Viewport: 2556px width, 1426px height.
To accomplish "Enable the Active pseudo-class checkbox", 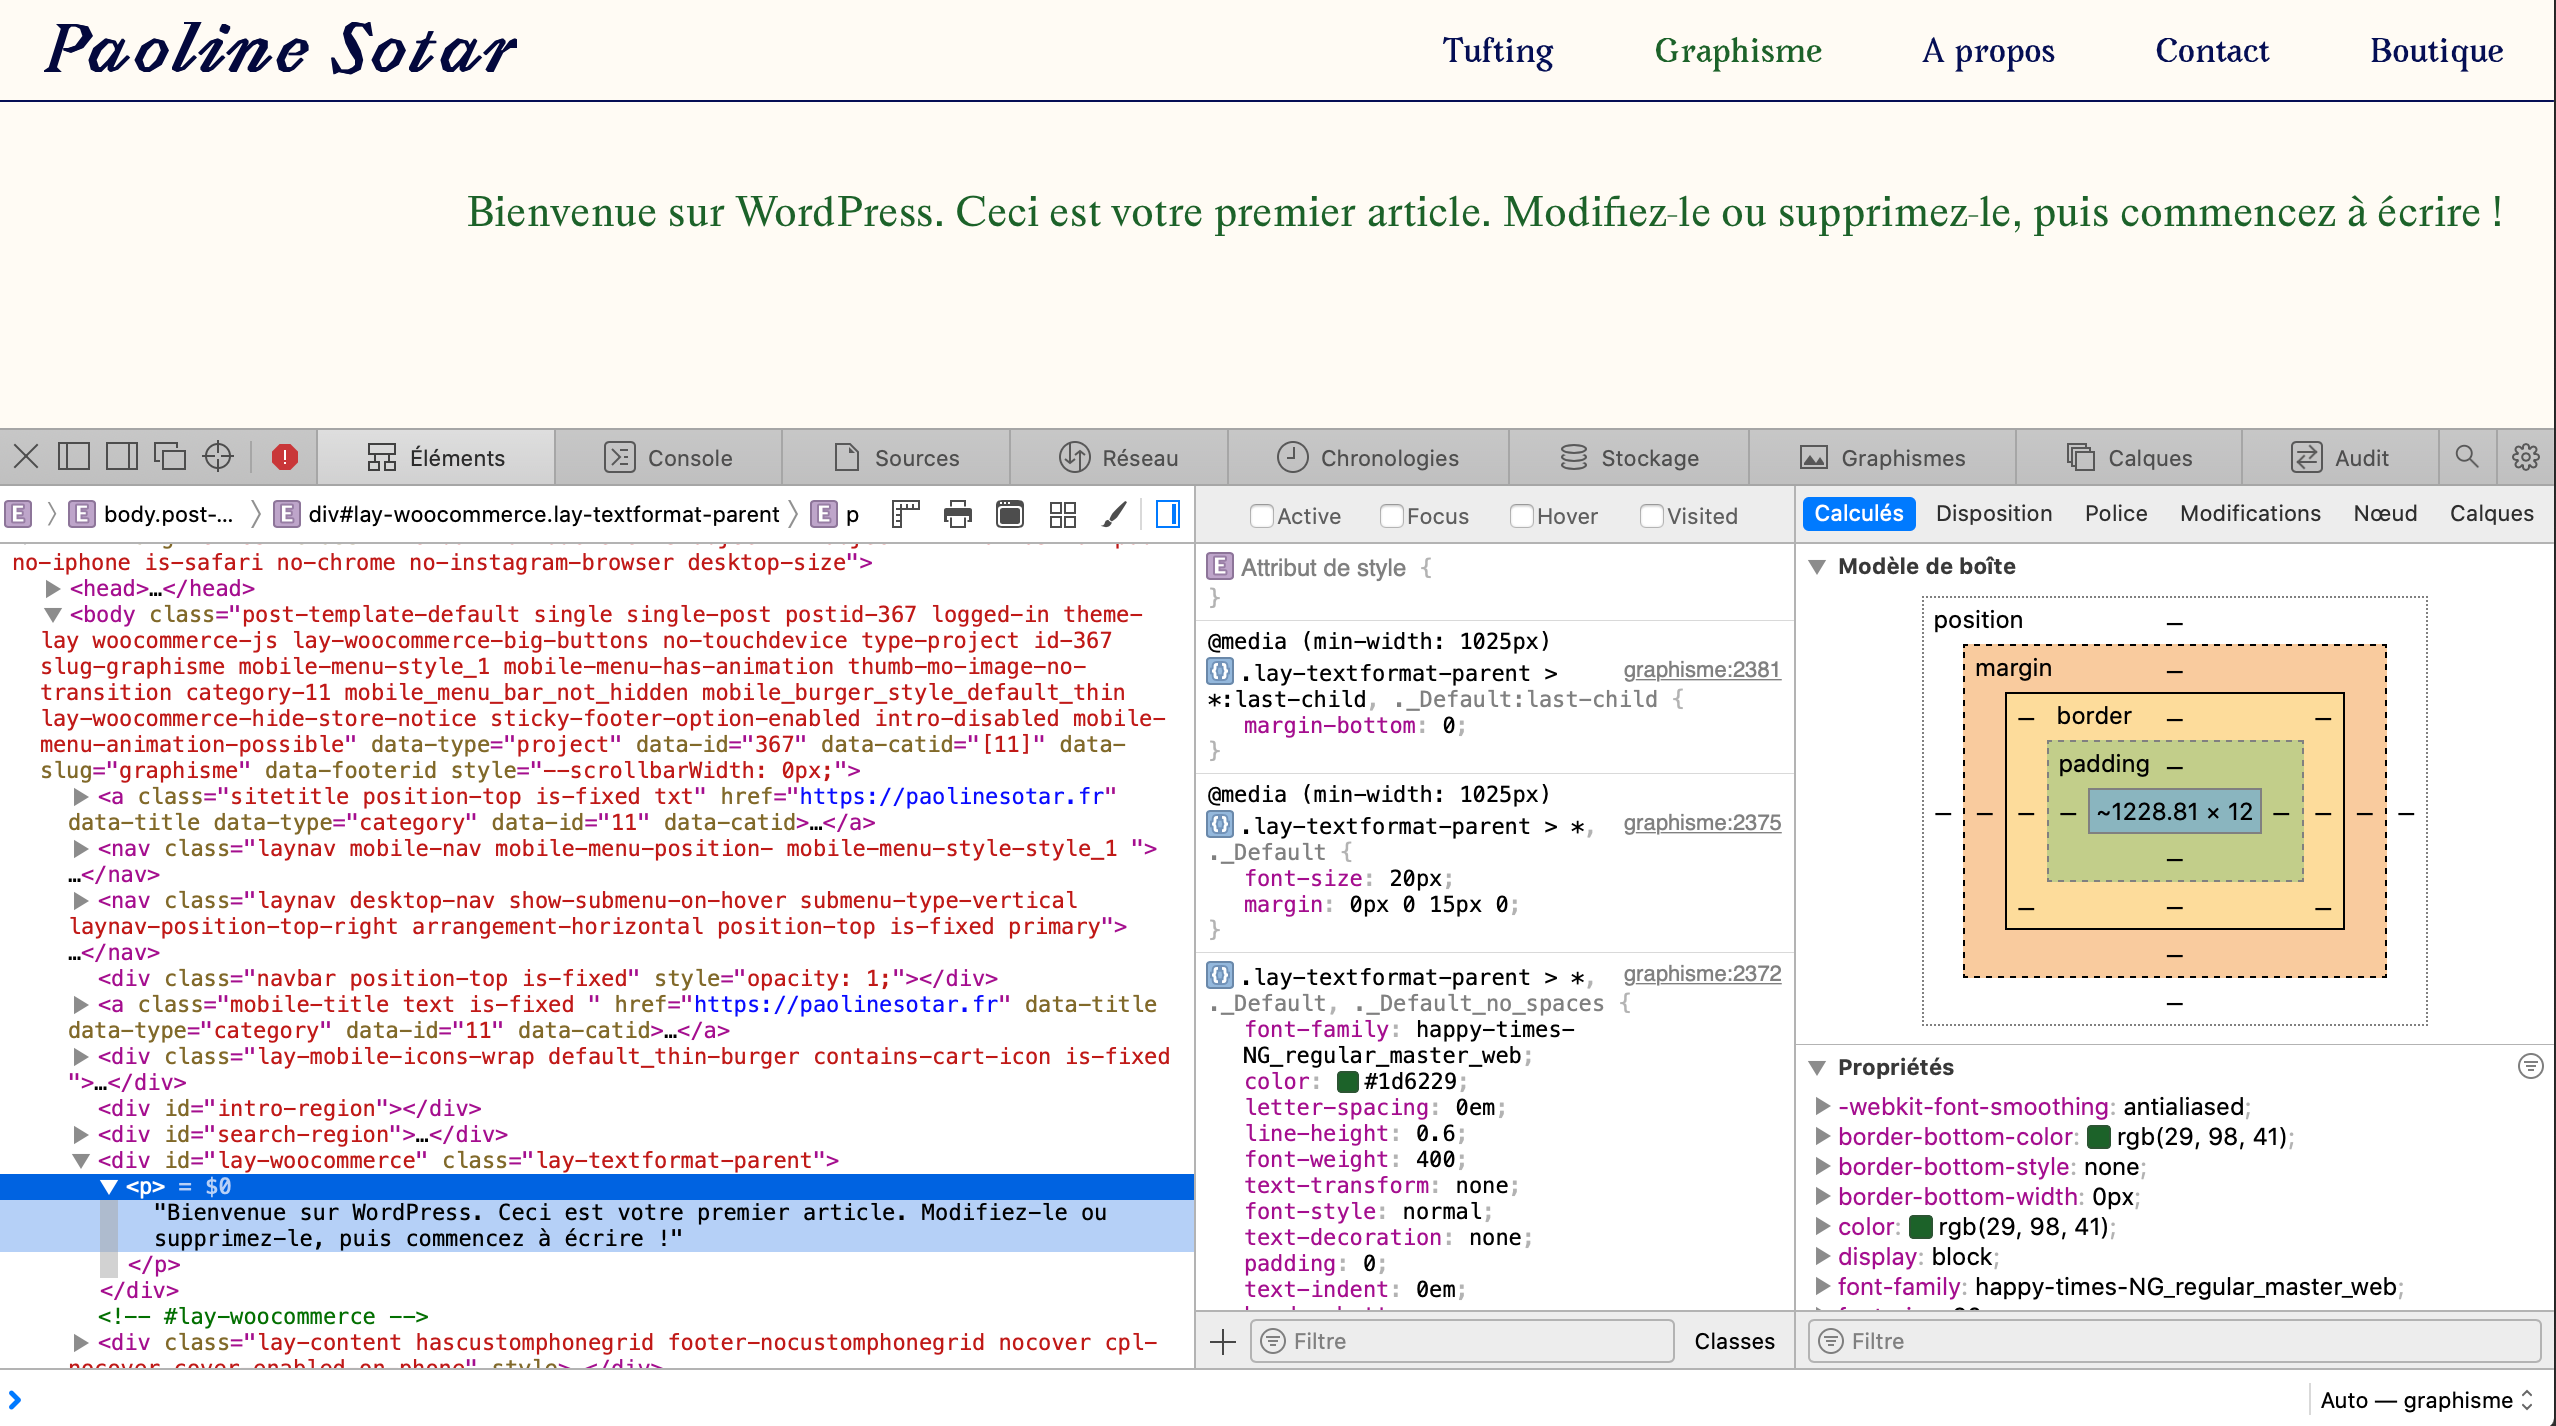I will [x=1261, y=516].
